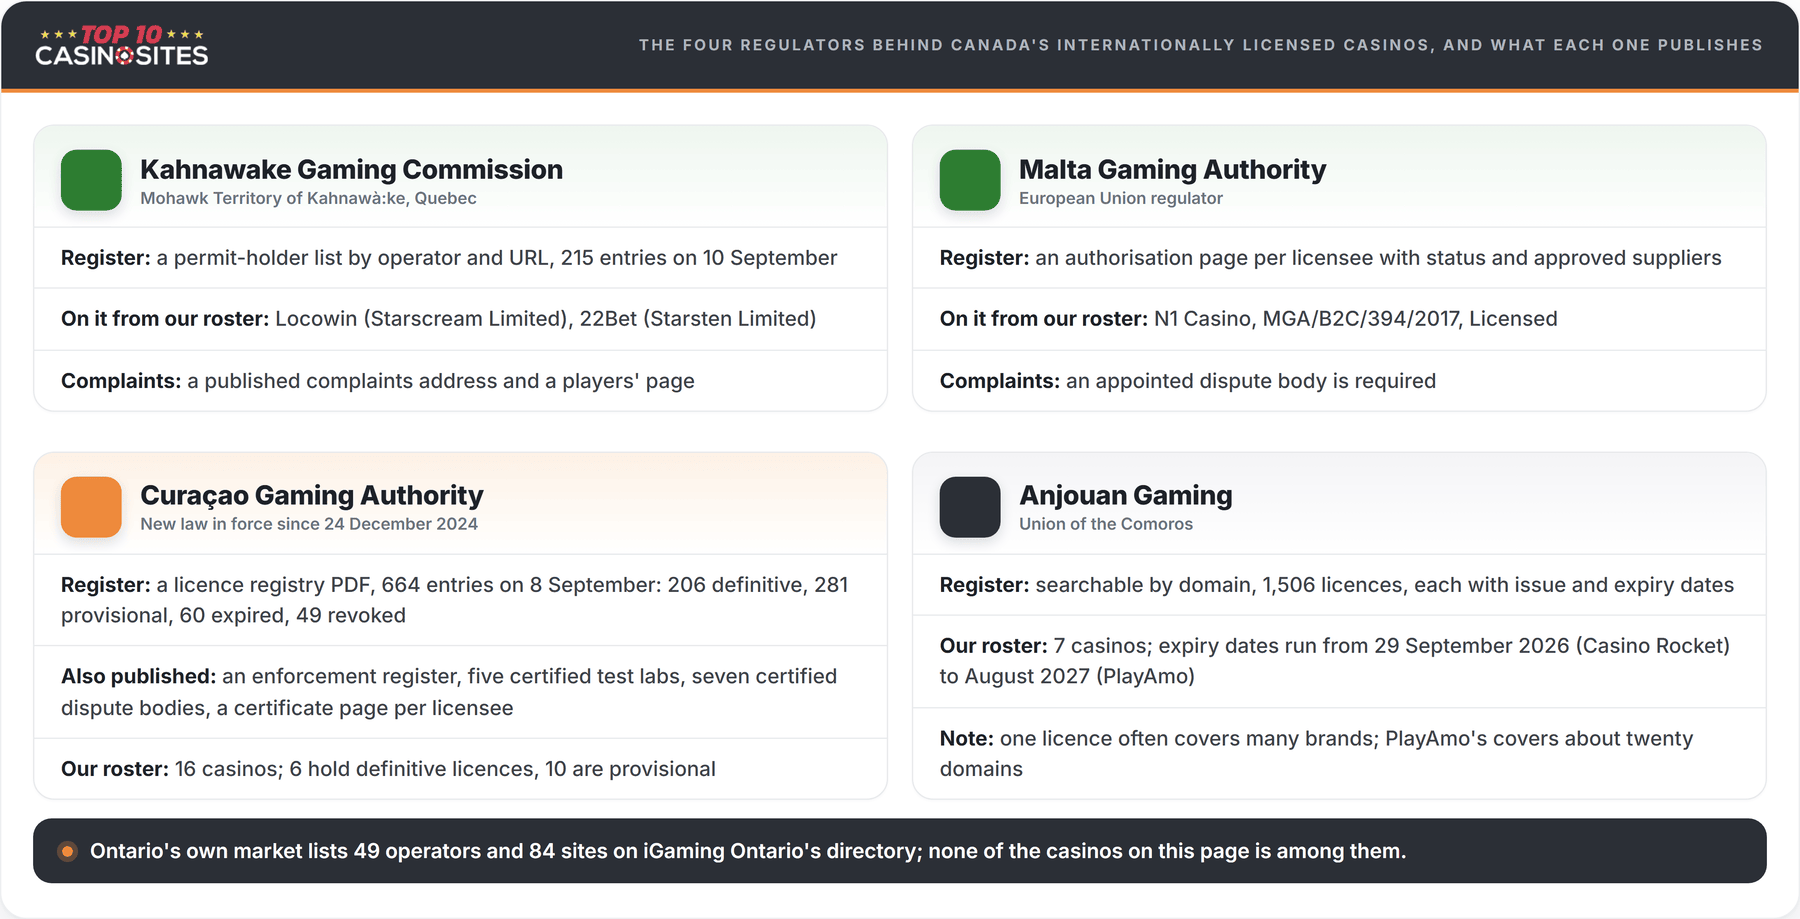This screenshot has height=919, width=1800.
Task: Click 'New law in force since 24 December 2024'
Action: point(309,524)
